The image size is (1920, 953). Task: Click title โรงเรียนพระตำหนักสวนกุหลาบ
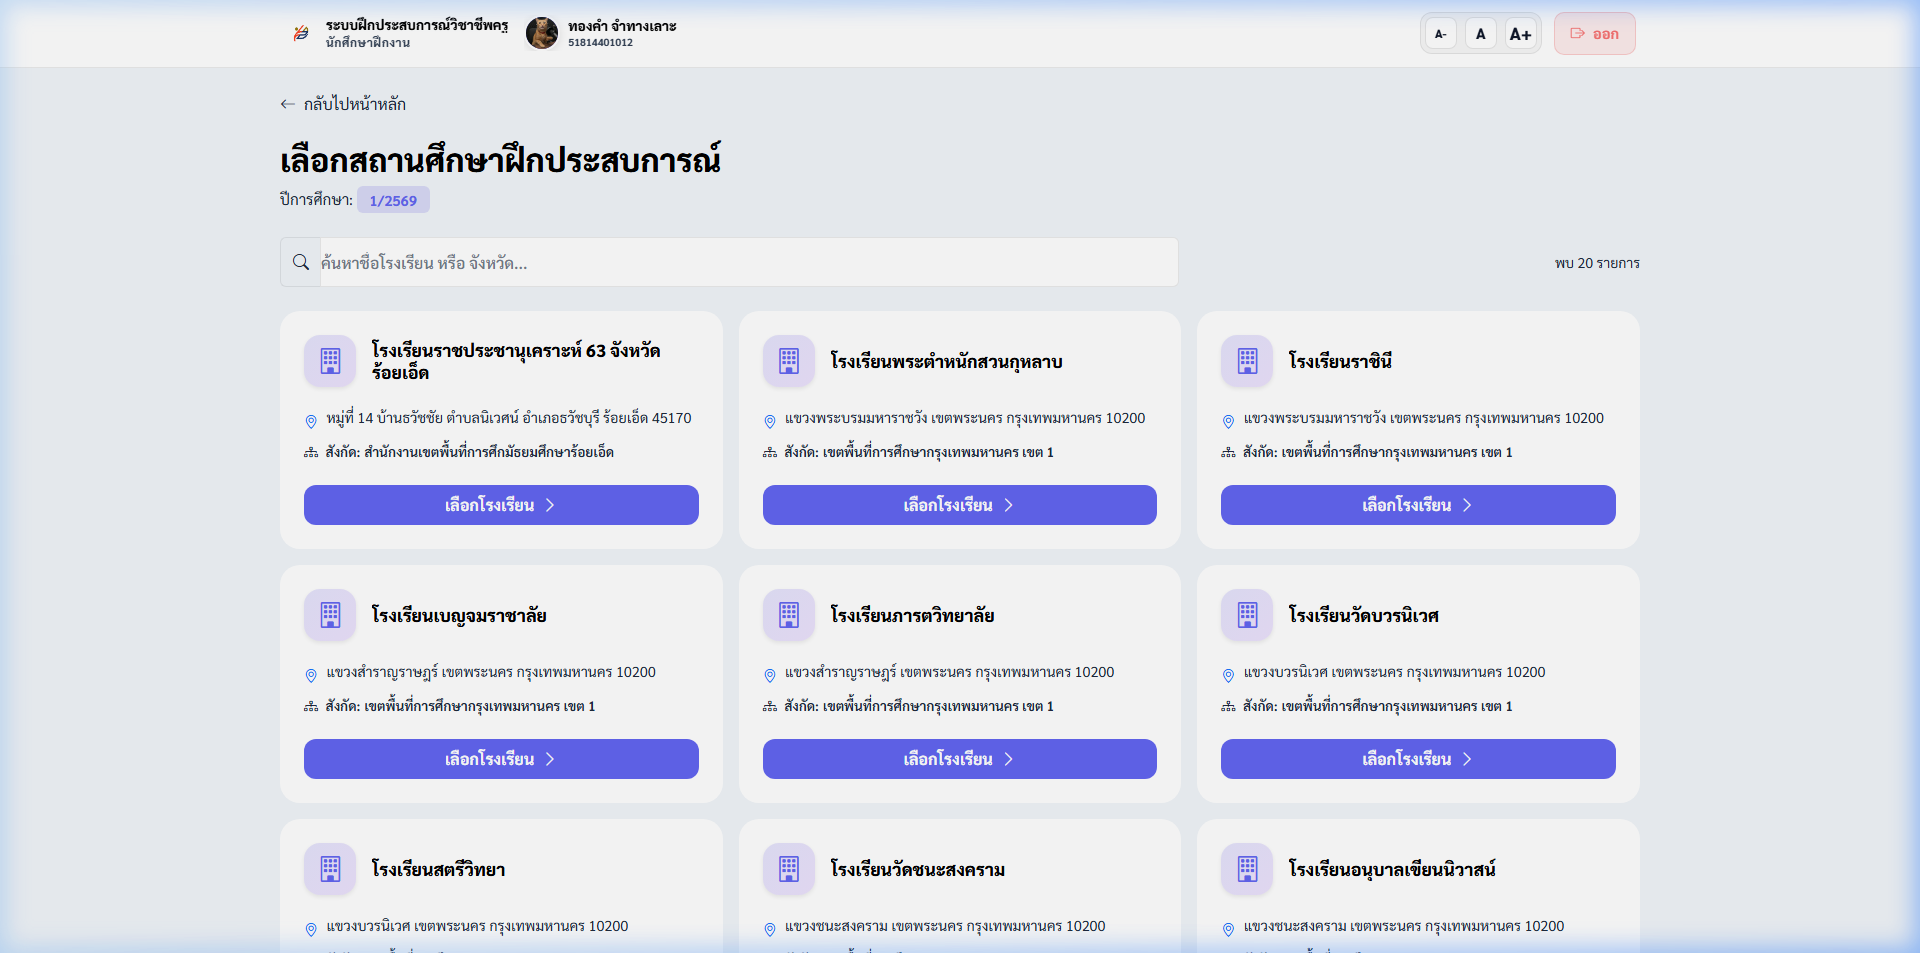[x=946, y=361]
